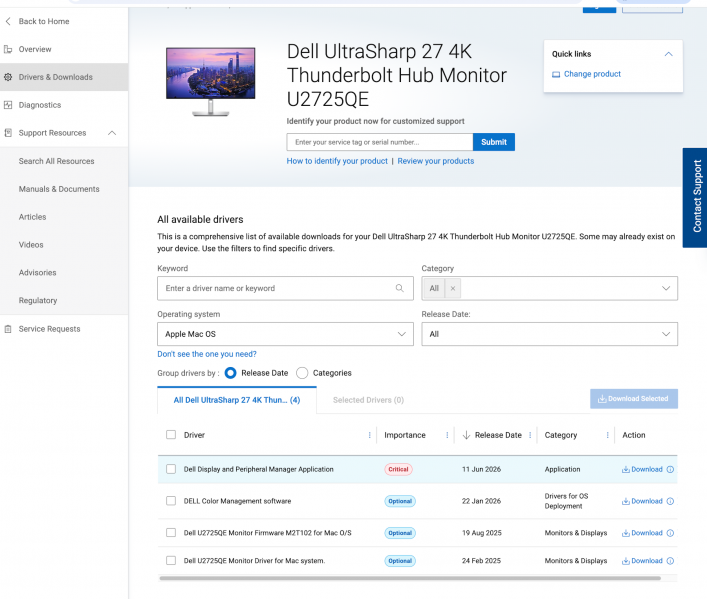Show info for DELL Color Management software
The image size is (707, 599).
click(670, 502)
